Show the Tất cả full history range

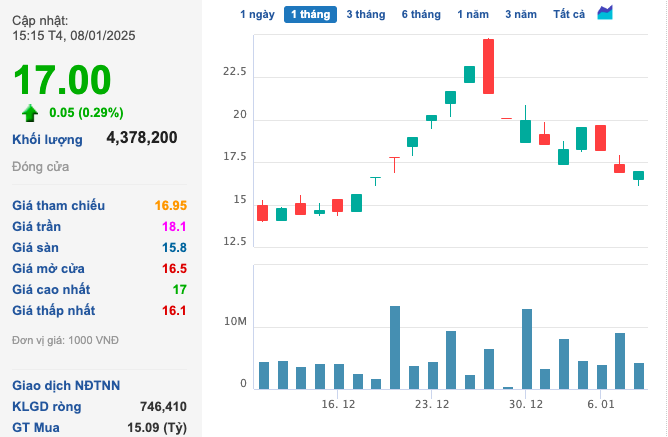pyautogui.click(x=569, y=14)
